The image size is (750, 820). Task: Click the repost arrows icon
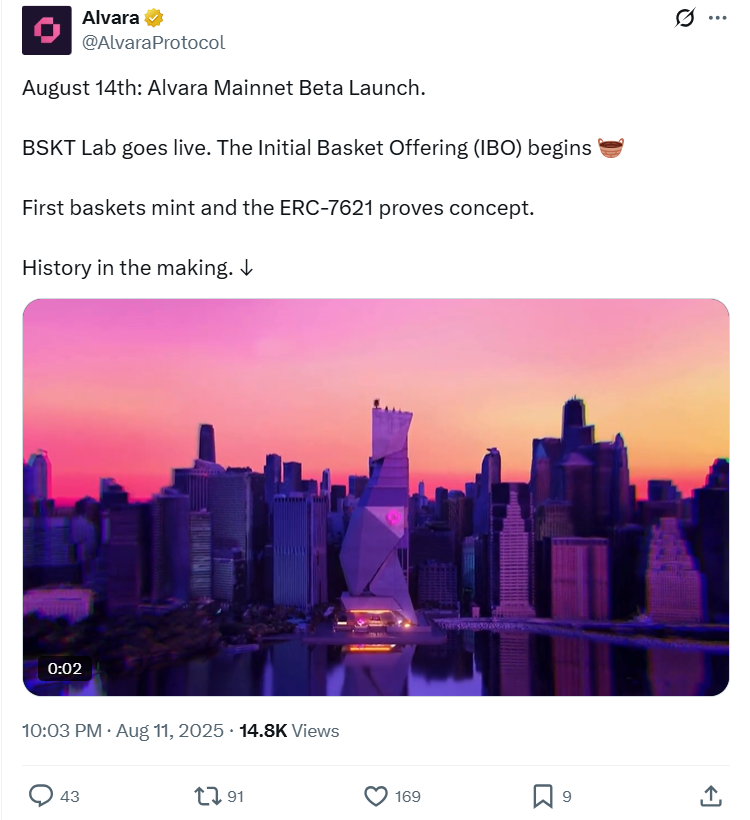click(207, 796)
